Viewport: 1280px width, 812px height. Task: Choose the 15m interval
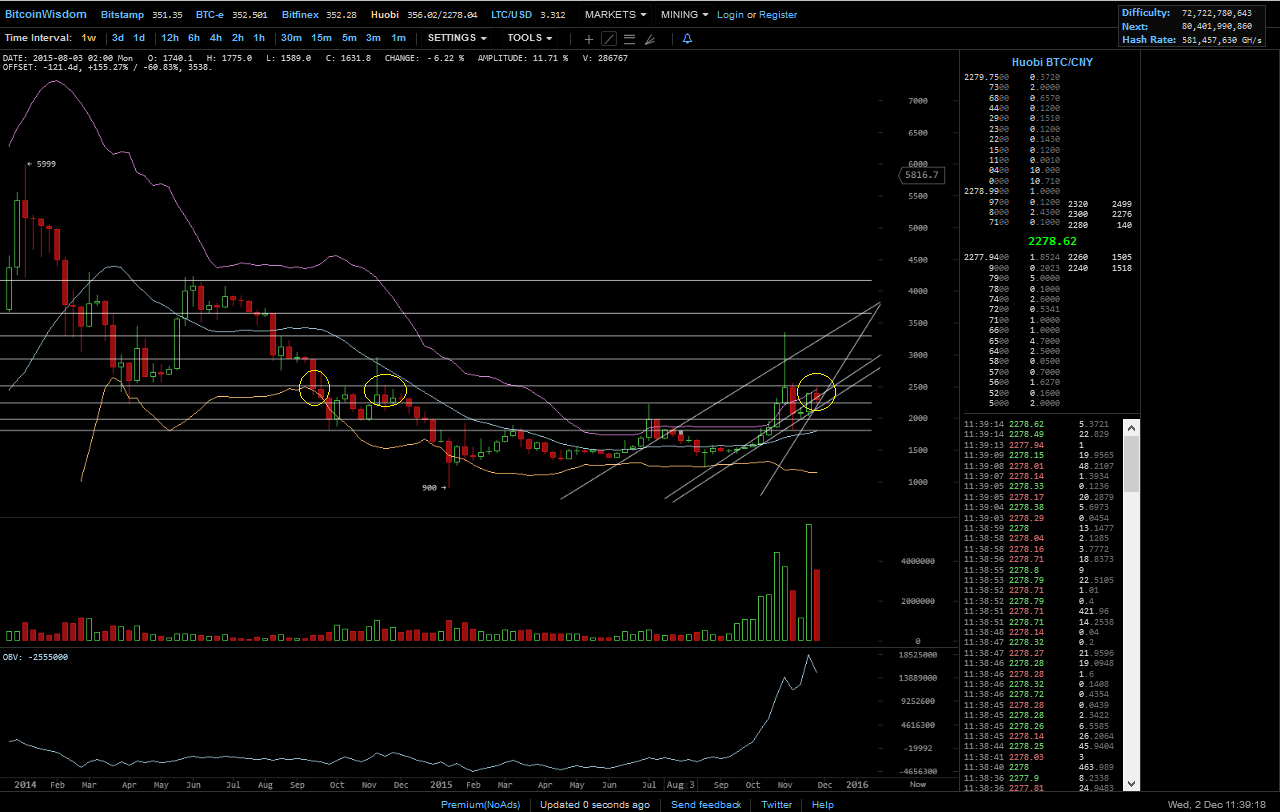[321, 38]
